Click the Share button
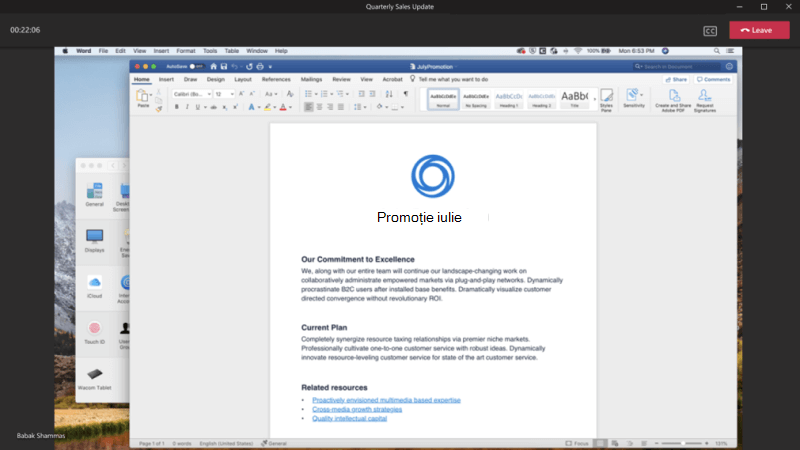Screen dimensions: 800x450 click(x=676, y=80)
